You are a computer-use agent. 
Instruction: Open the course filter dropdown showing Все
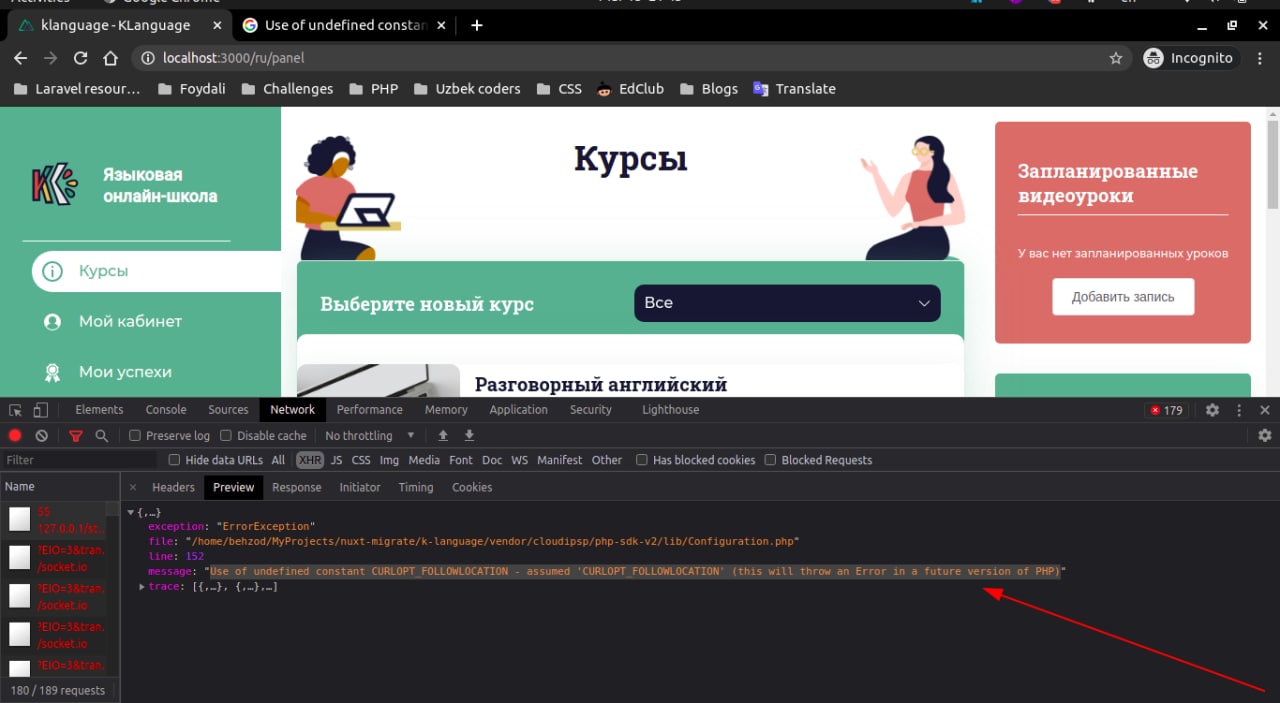787,303
